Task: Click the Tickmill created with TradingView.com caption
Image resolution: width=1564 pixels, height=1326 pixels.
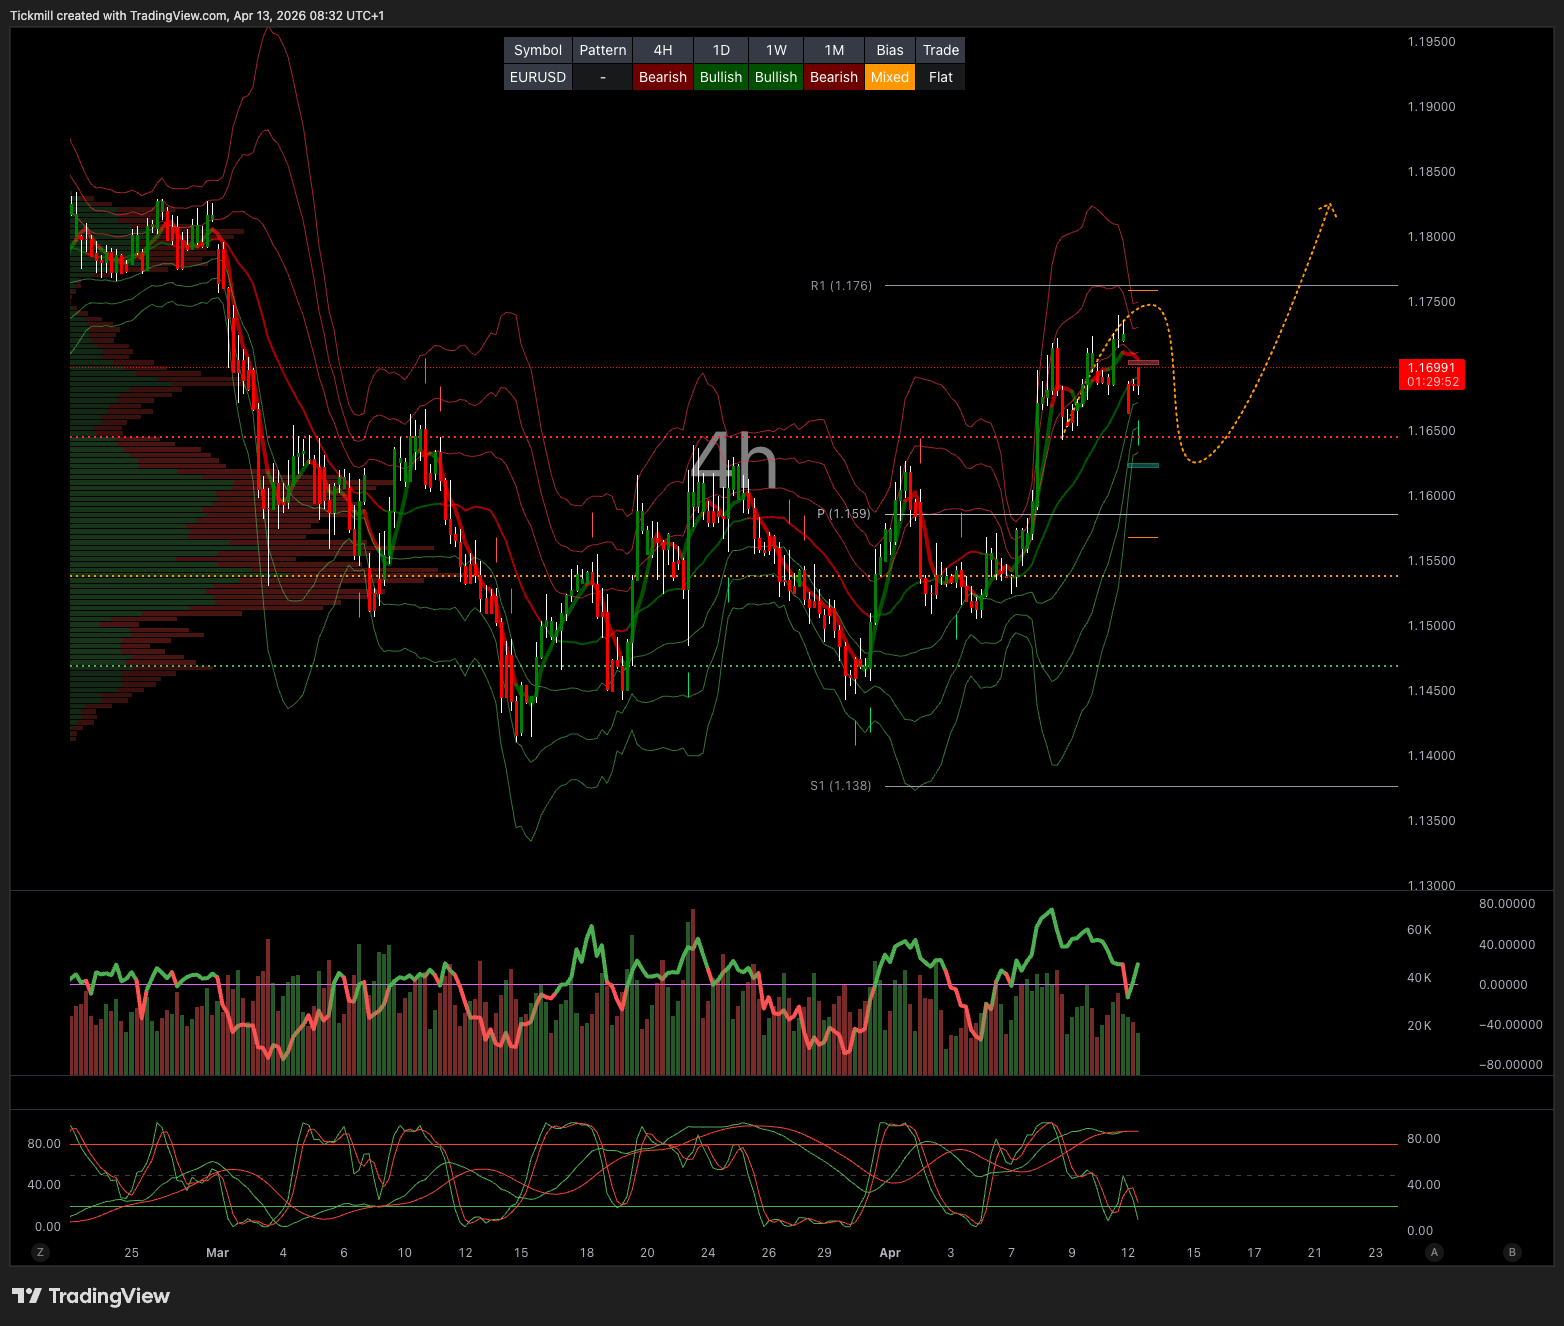Action: (x=197, y=15)
